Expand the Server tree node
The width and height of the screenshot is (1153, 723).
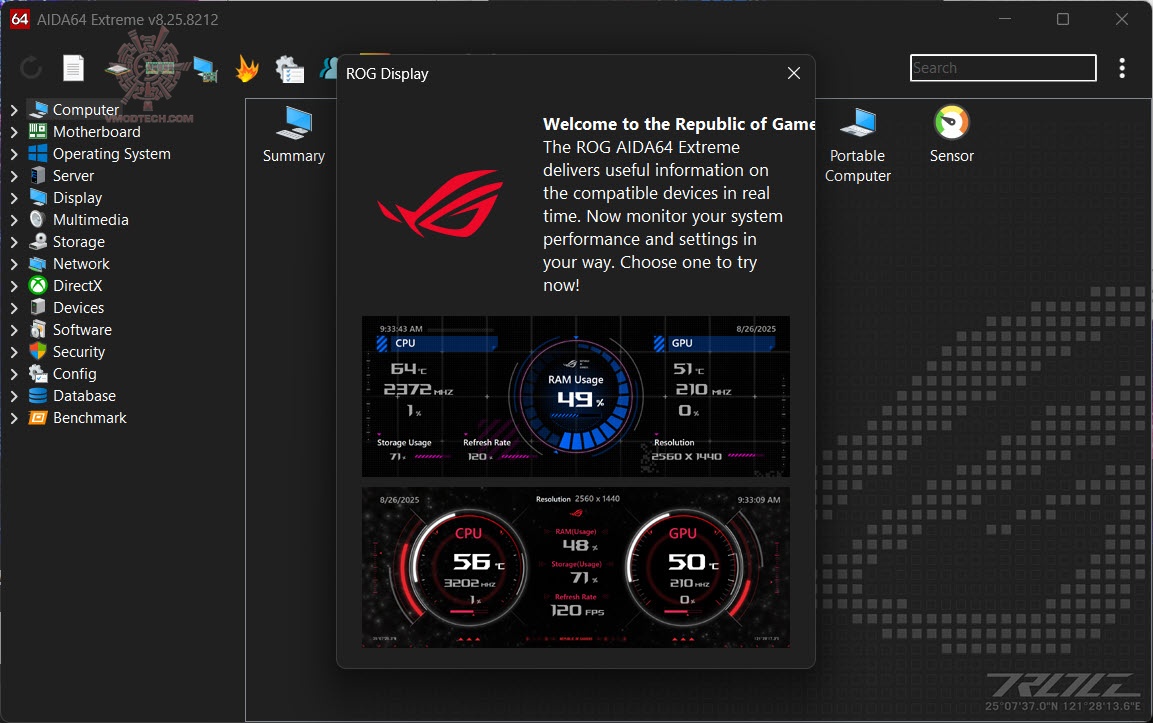14,176
